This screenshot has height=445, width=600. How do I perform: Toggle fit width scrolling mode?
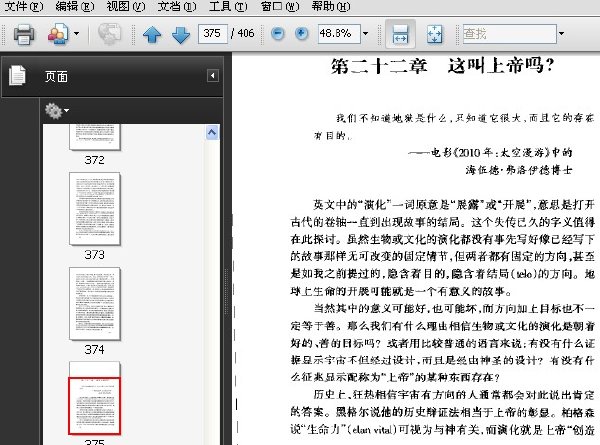pyautogui.click(x=400, y=34)
